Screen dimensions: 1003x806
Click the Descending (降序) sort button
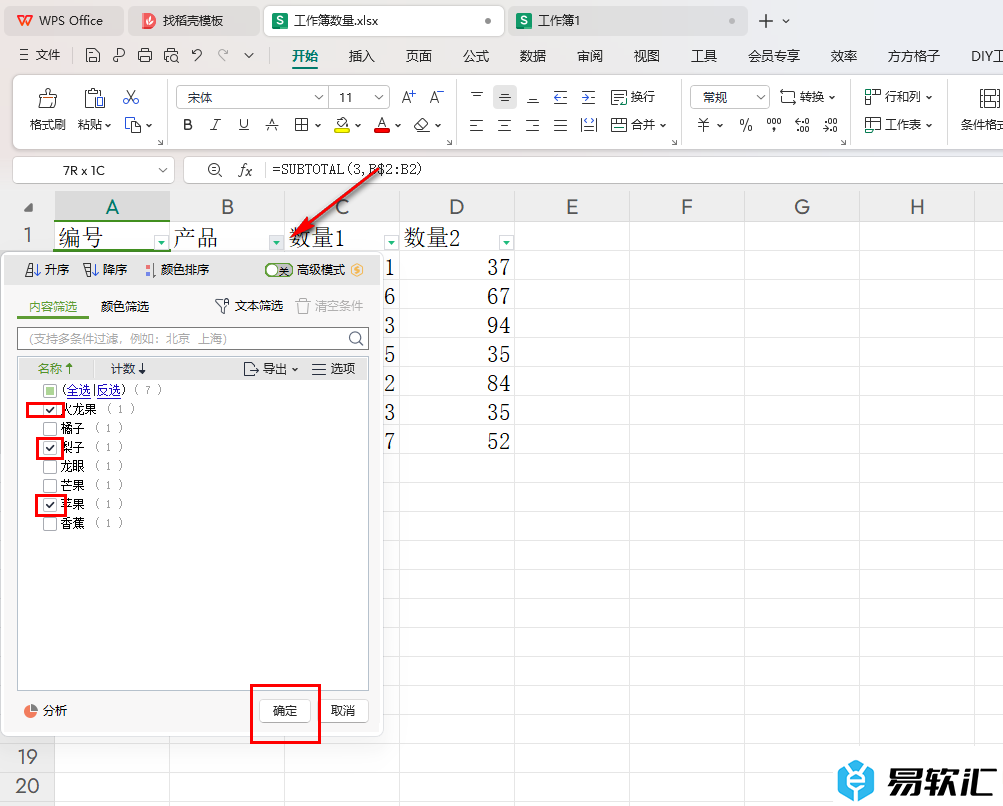coord(105,270)
